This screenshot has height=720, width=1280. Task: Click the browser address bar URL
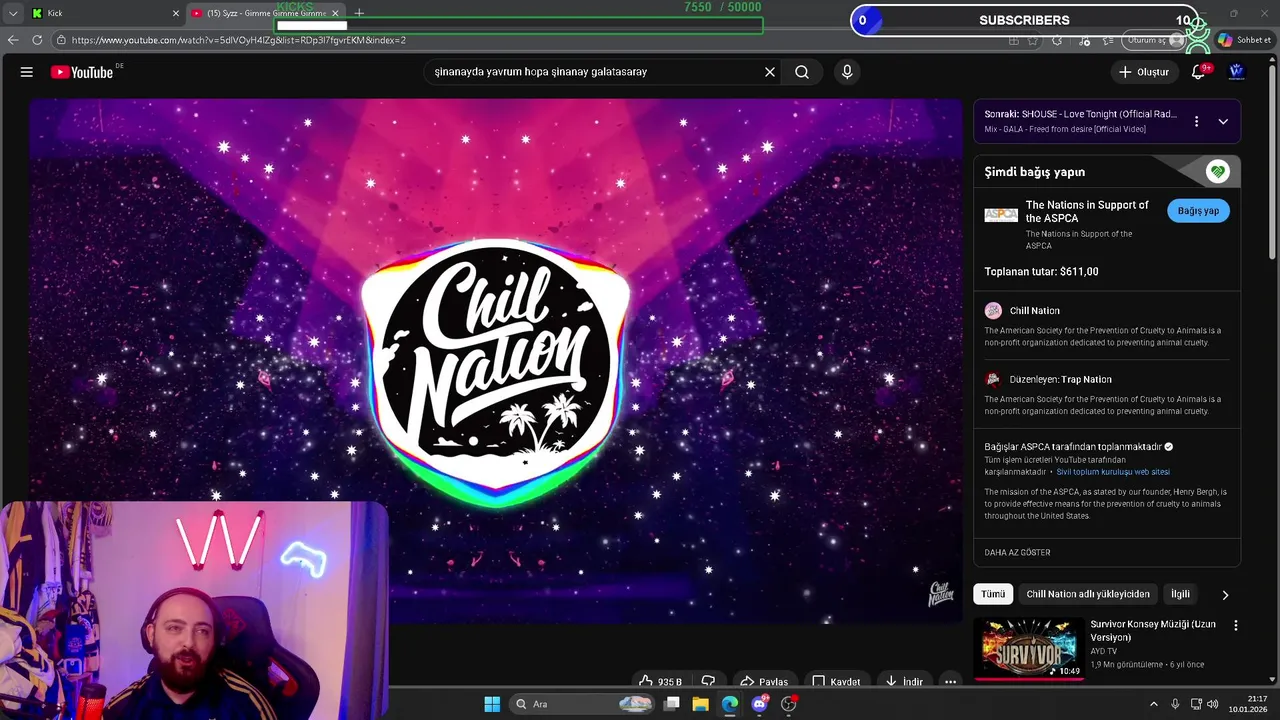click(239, 40)
